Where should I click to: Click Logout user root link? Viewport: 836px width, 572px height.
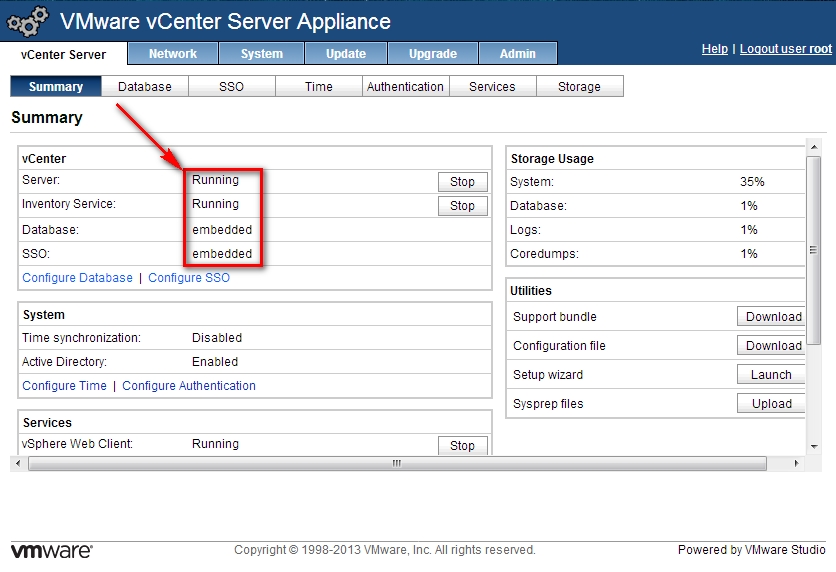coord(785,49)
